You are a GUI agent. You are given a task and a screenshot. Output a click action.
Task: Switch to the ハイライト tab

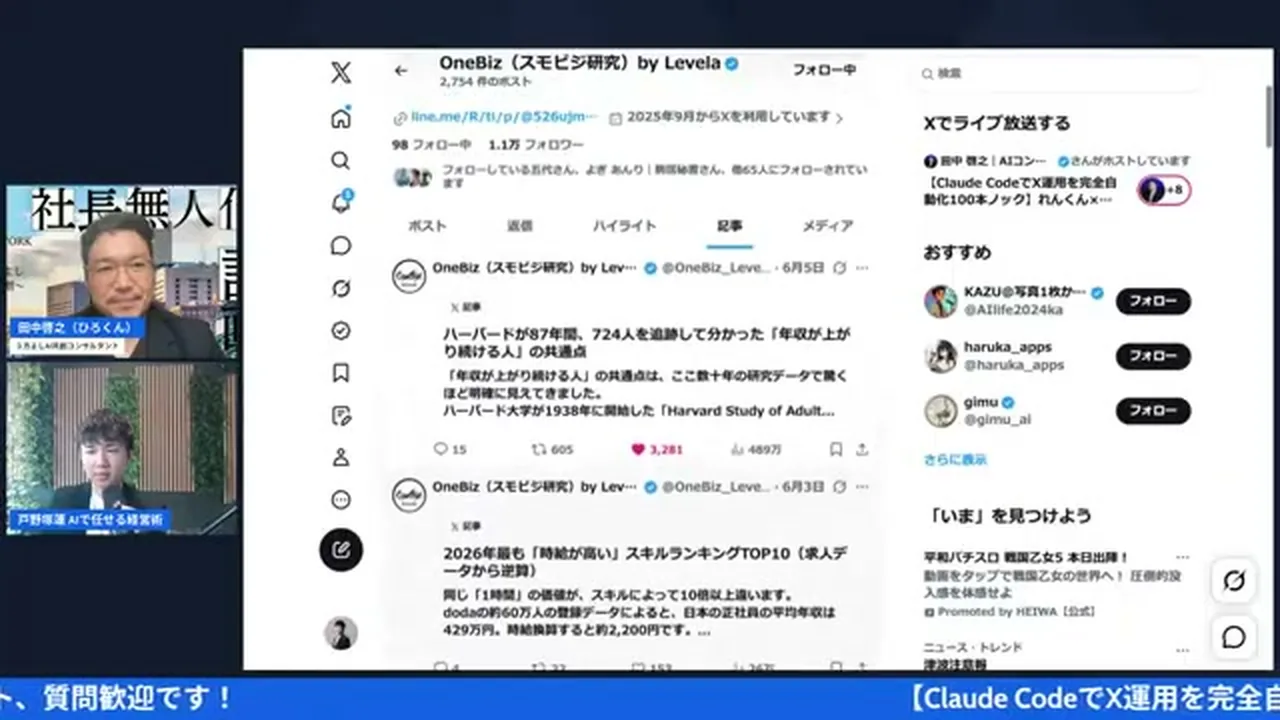pyautogui.click(x=624, y=226)
